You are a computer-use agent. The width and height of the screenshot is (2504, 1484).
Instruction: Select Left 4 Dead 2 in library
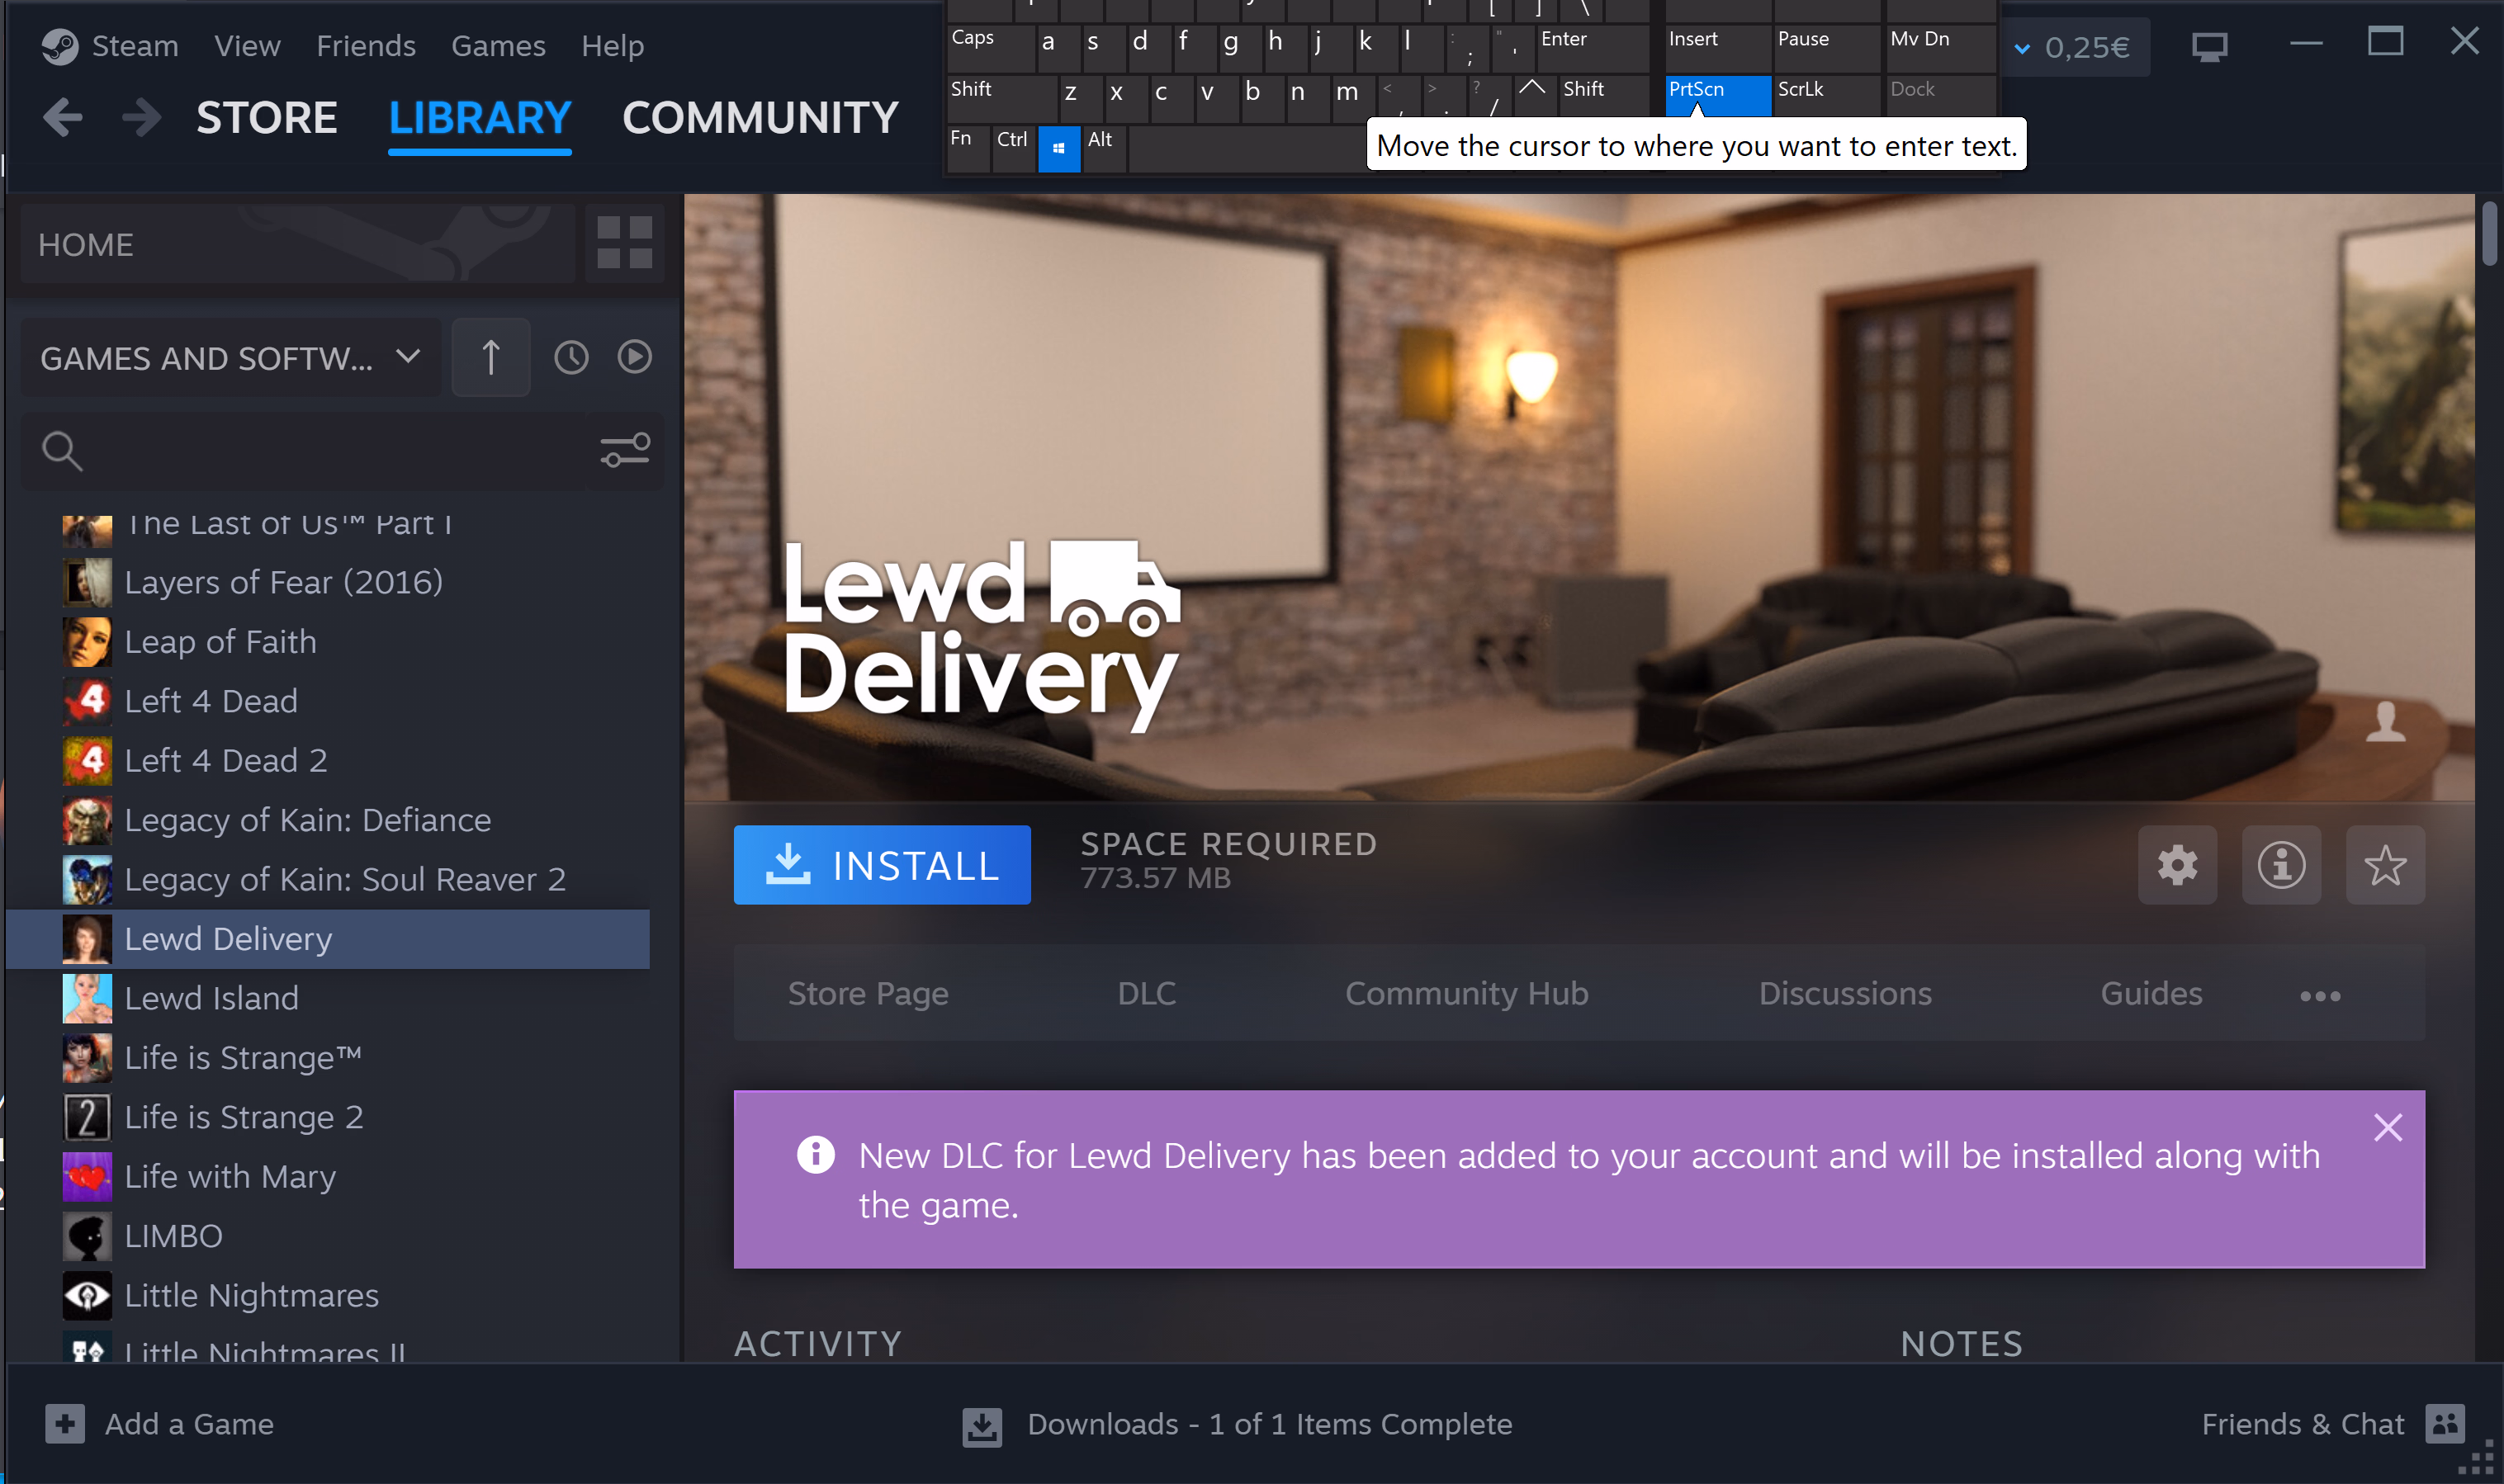[328, 761]
